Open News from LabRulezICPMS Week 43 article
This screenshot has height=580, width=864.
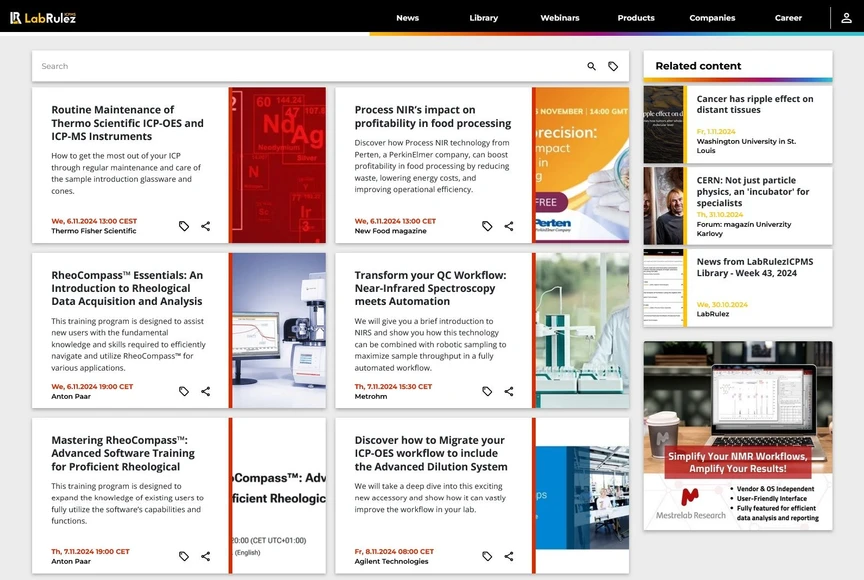tap(754, 267)
